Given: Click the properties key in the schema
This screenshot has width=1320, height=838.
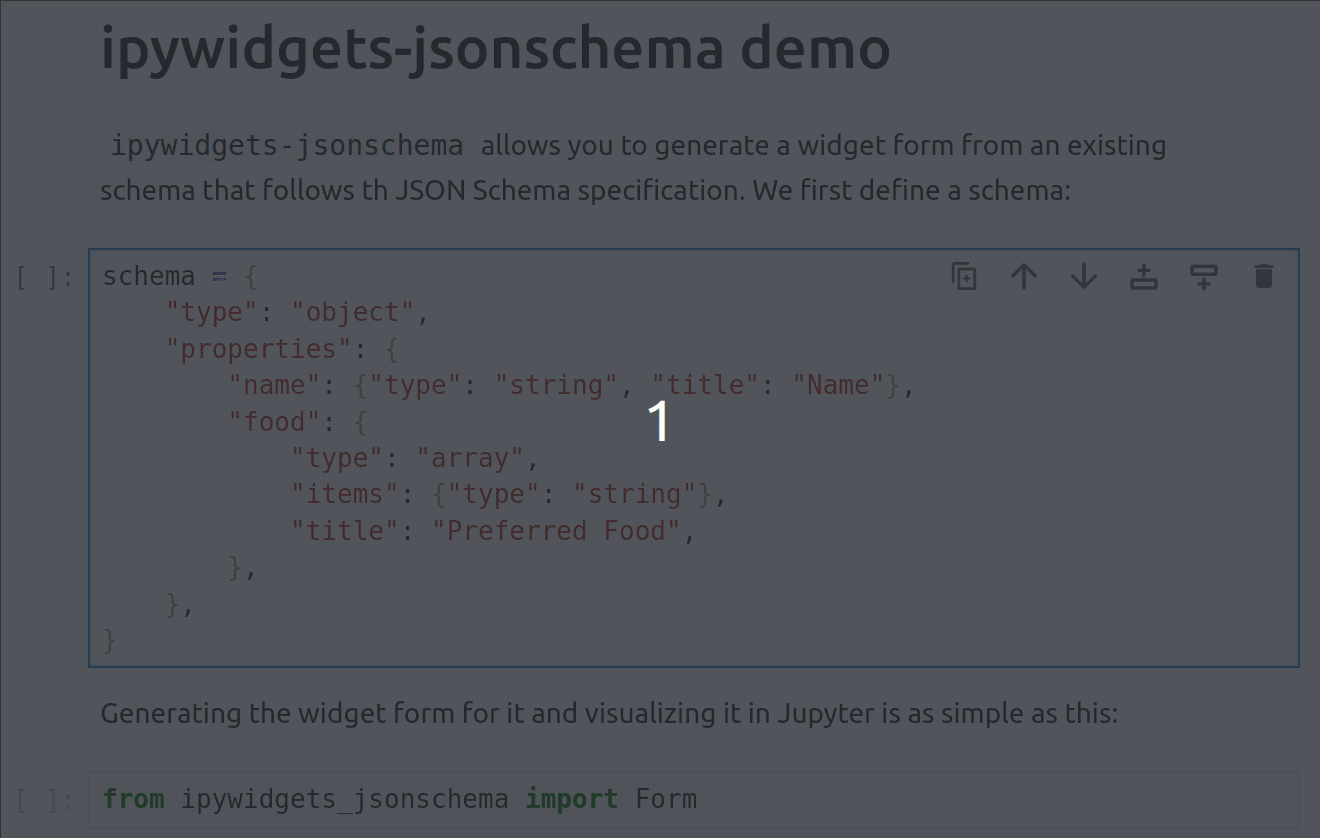Looking at the screenshot, I should (x=260, y=348).
